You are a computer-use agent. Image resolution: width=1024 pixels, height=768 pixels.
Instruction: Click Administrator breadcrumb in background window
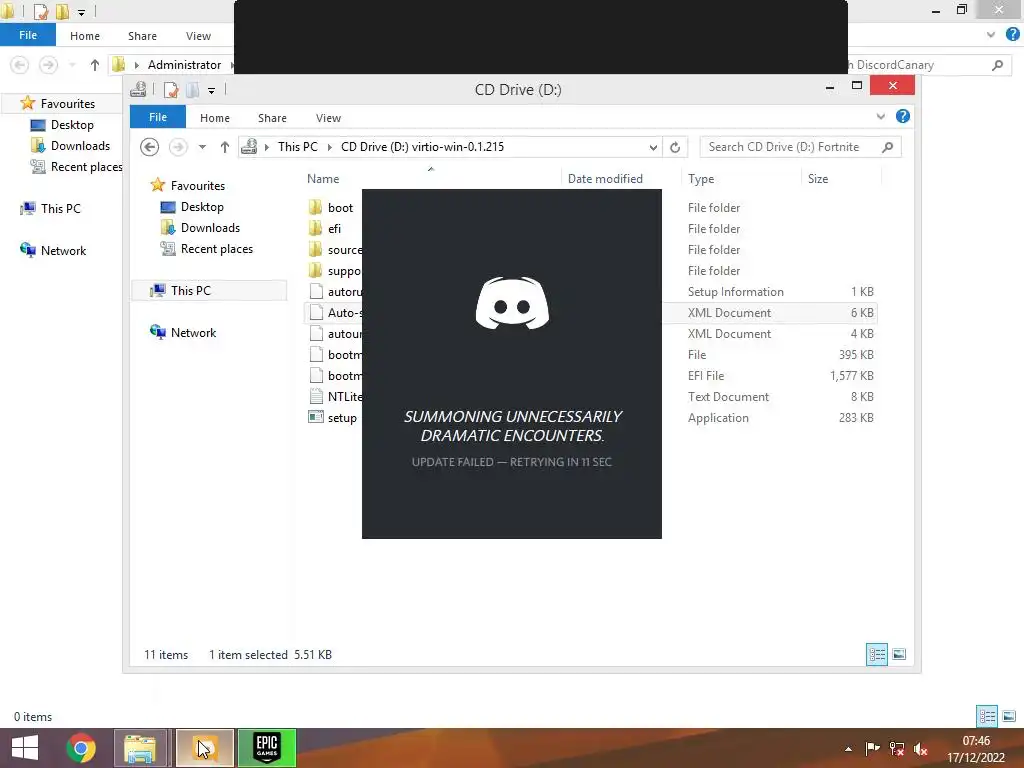tap(184, 65)
